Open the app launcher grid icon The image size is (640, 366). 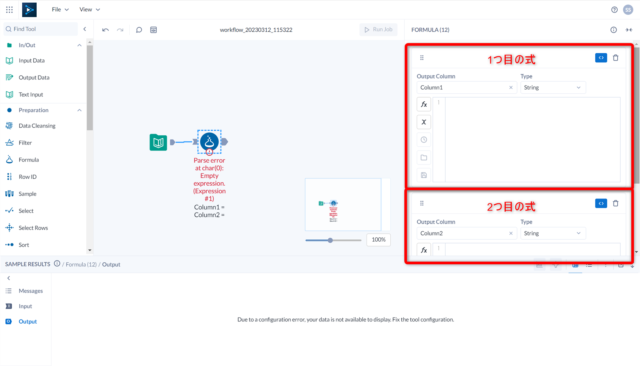tap(9, 9)
